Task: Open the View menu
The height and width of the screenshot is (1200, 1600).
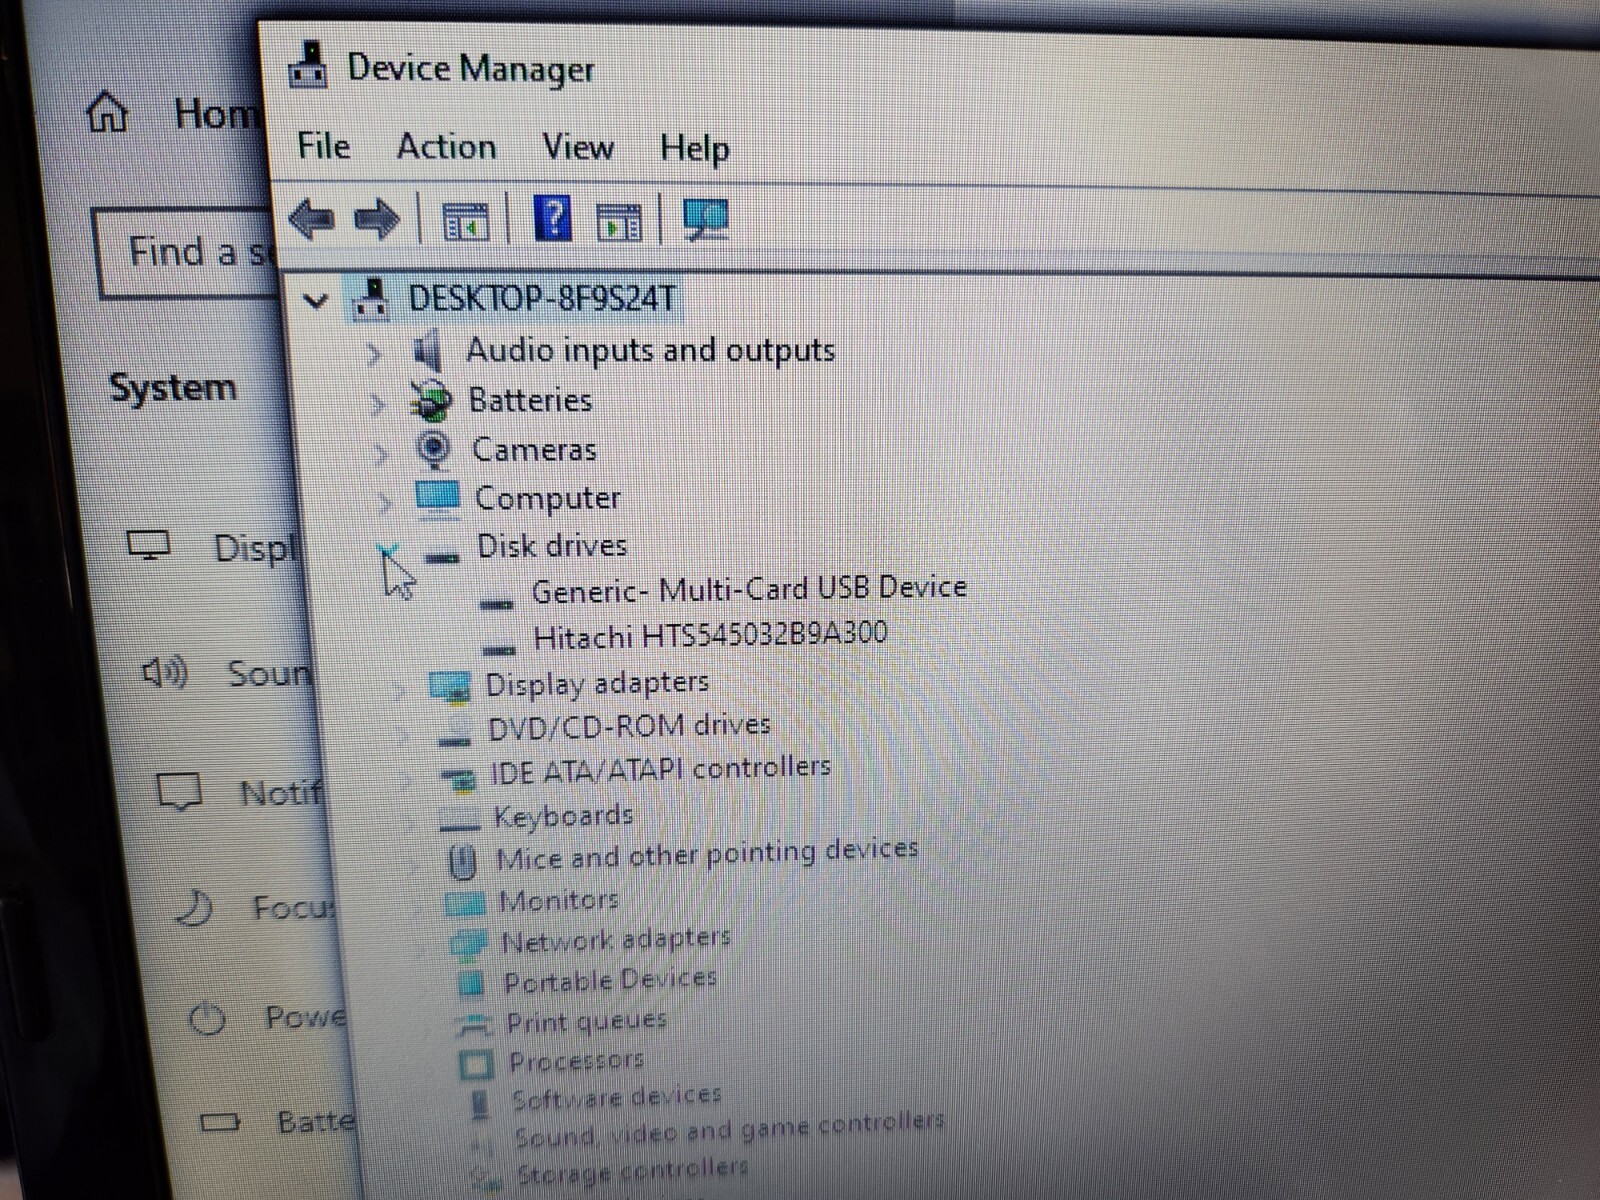Action: (578, 148)
